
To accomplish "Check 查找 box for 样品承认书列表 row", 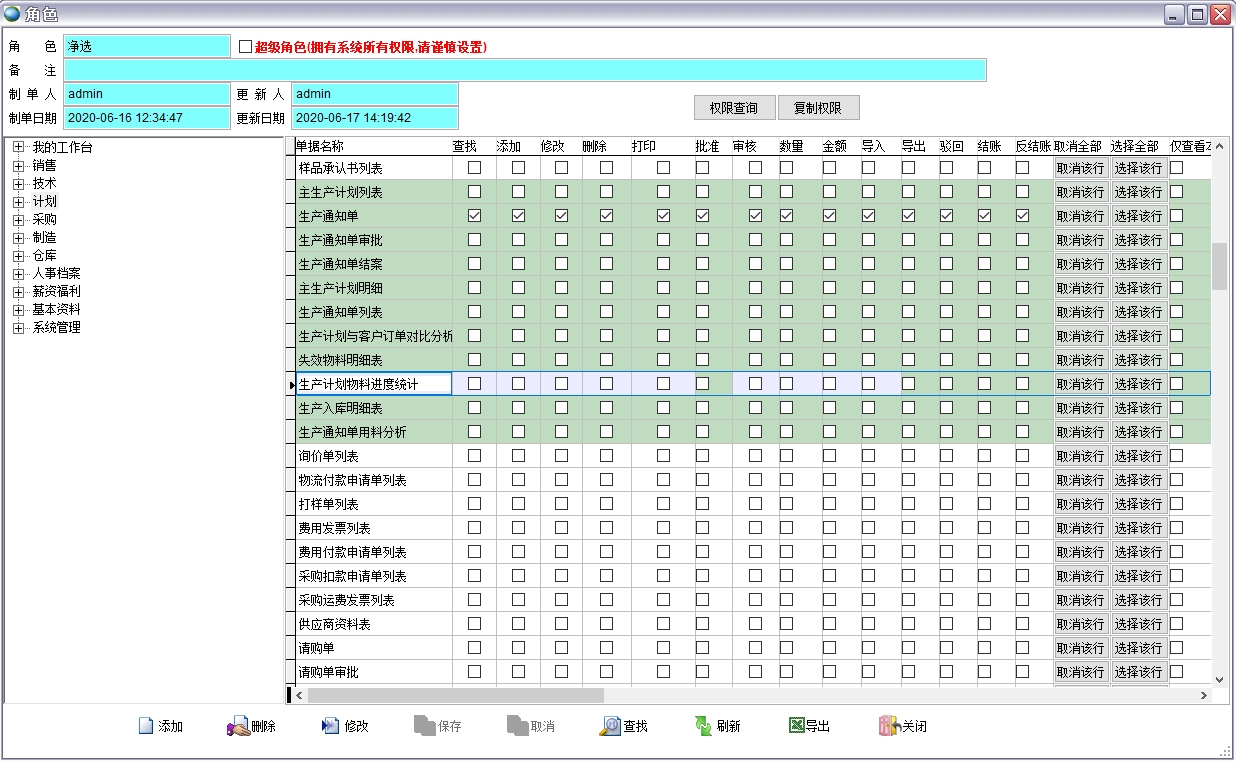I will [x=474, y=168].
